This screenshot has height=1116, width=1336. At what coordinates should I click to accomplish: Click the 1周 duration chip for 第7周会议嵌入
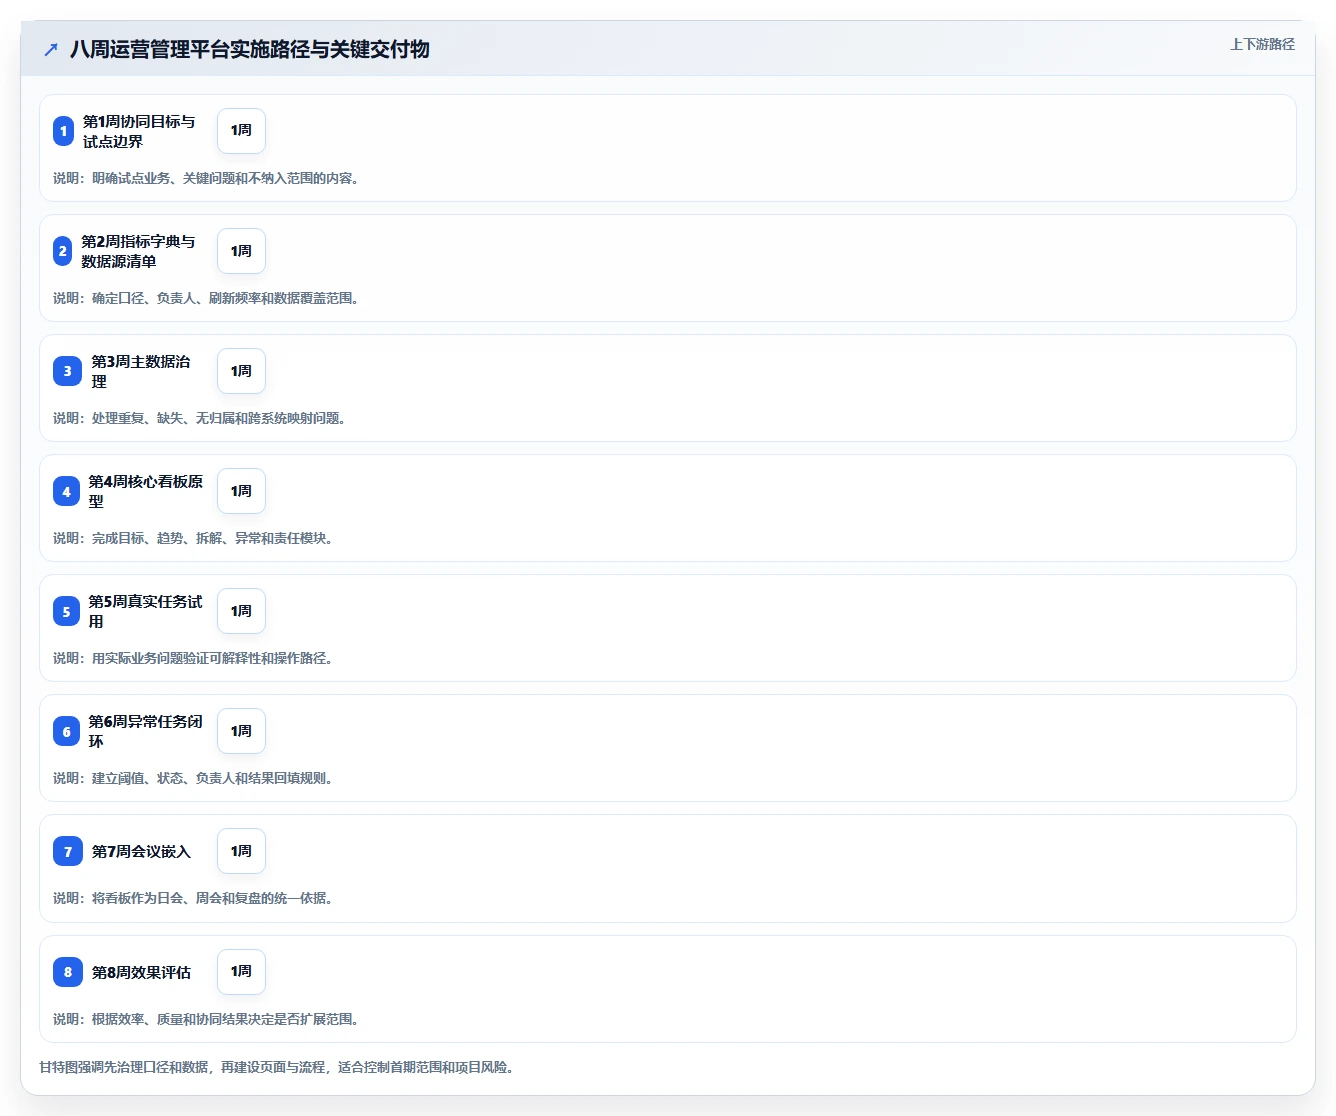click(241, 851)
